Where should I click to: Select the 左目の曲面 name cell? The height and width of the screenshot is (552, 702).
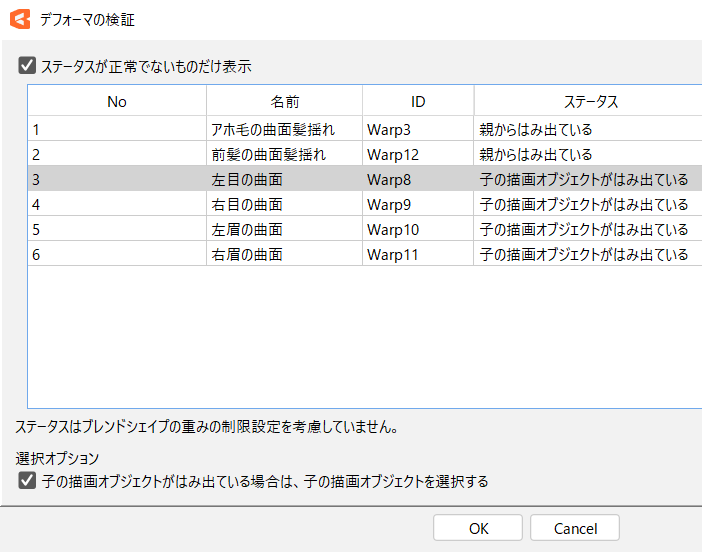(x=247, y=180)
